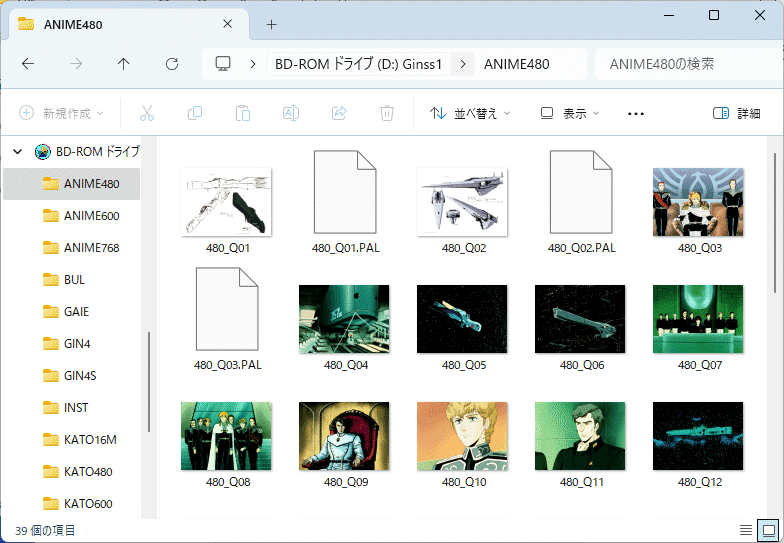Collapse the BD-ROM ドライブ tree node
The image size is (784, 543).
(18, 152)
